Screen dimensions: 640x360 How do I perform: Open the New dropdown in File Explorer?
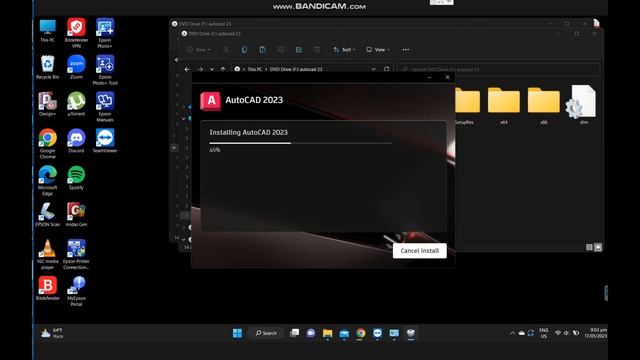tap(199, 50)
